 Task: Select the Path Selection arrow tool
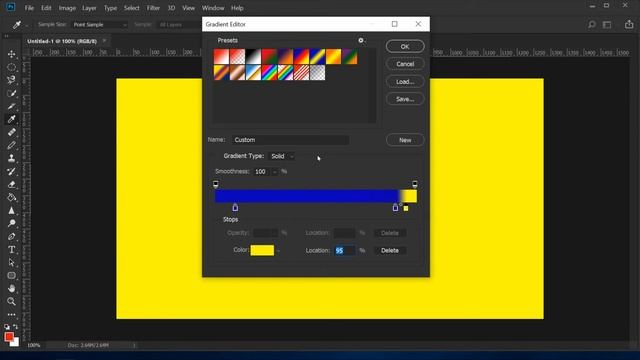11,262
